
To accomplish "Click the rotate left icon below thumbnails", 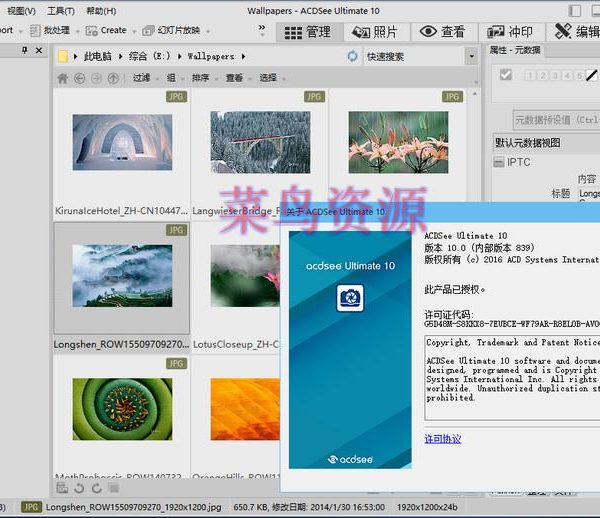I will click(x=79, y=488).
